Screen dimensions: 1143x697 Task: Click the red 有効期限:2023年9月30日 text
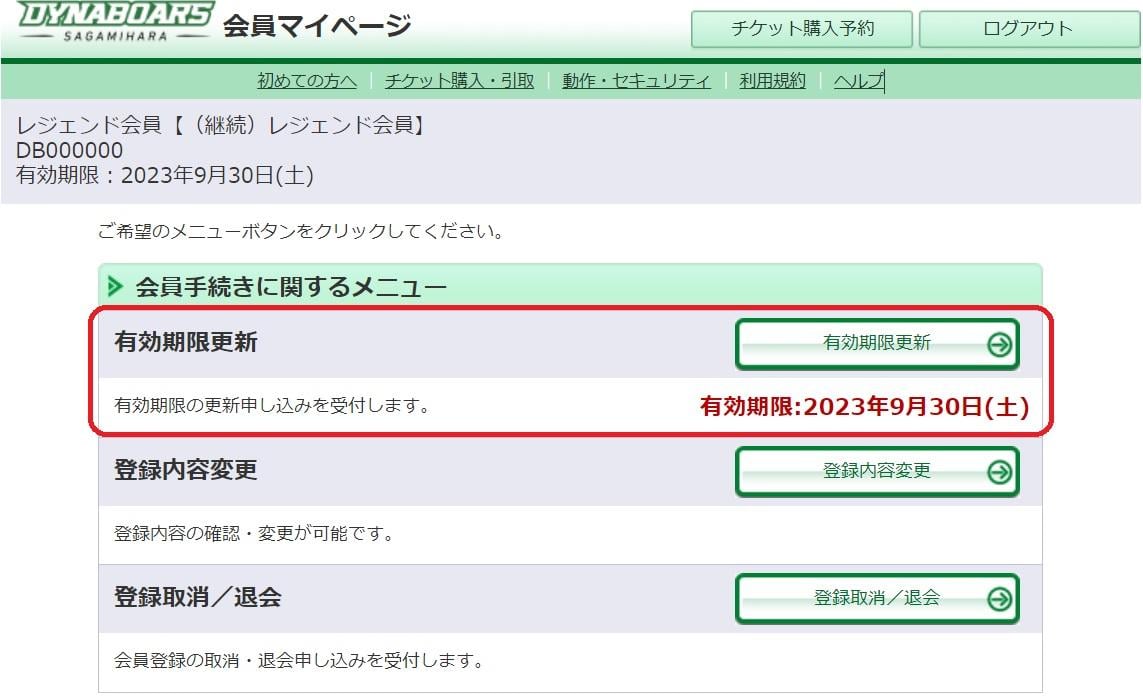pos(864,407)
